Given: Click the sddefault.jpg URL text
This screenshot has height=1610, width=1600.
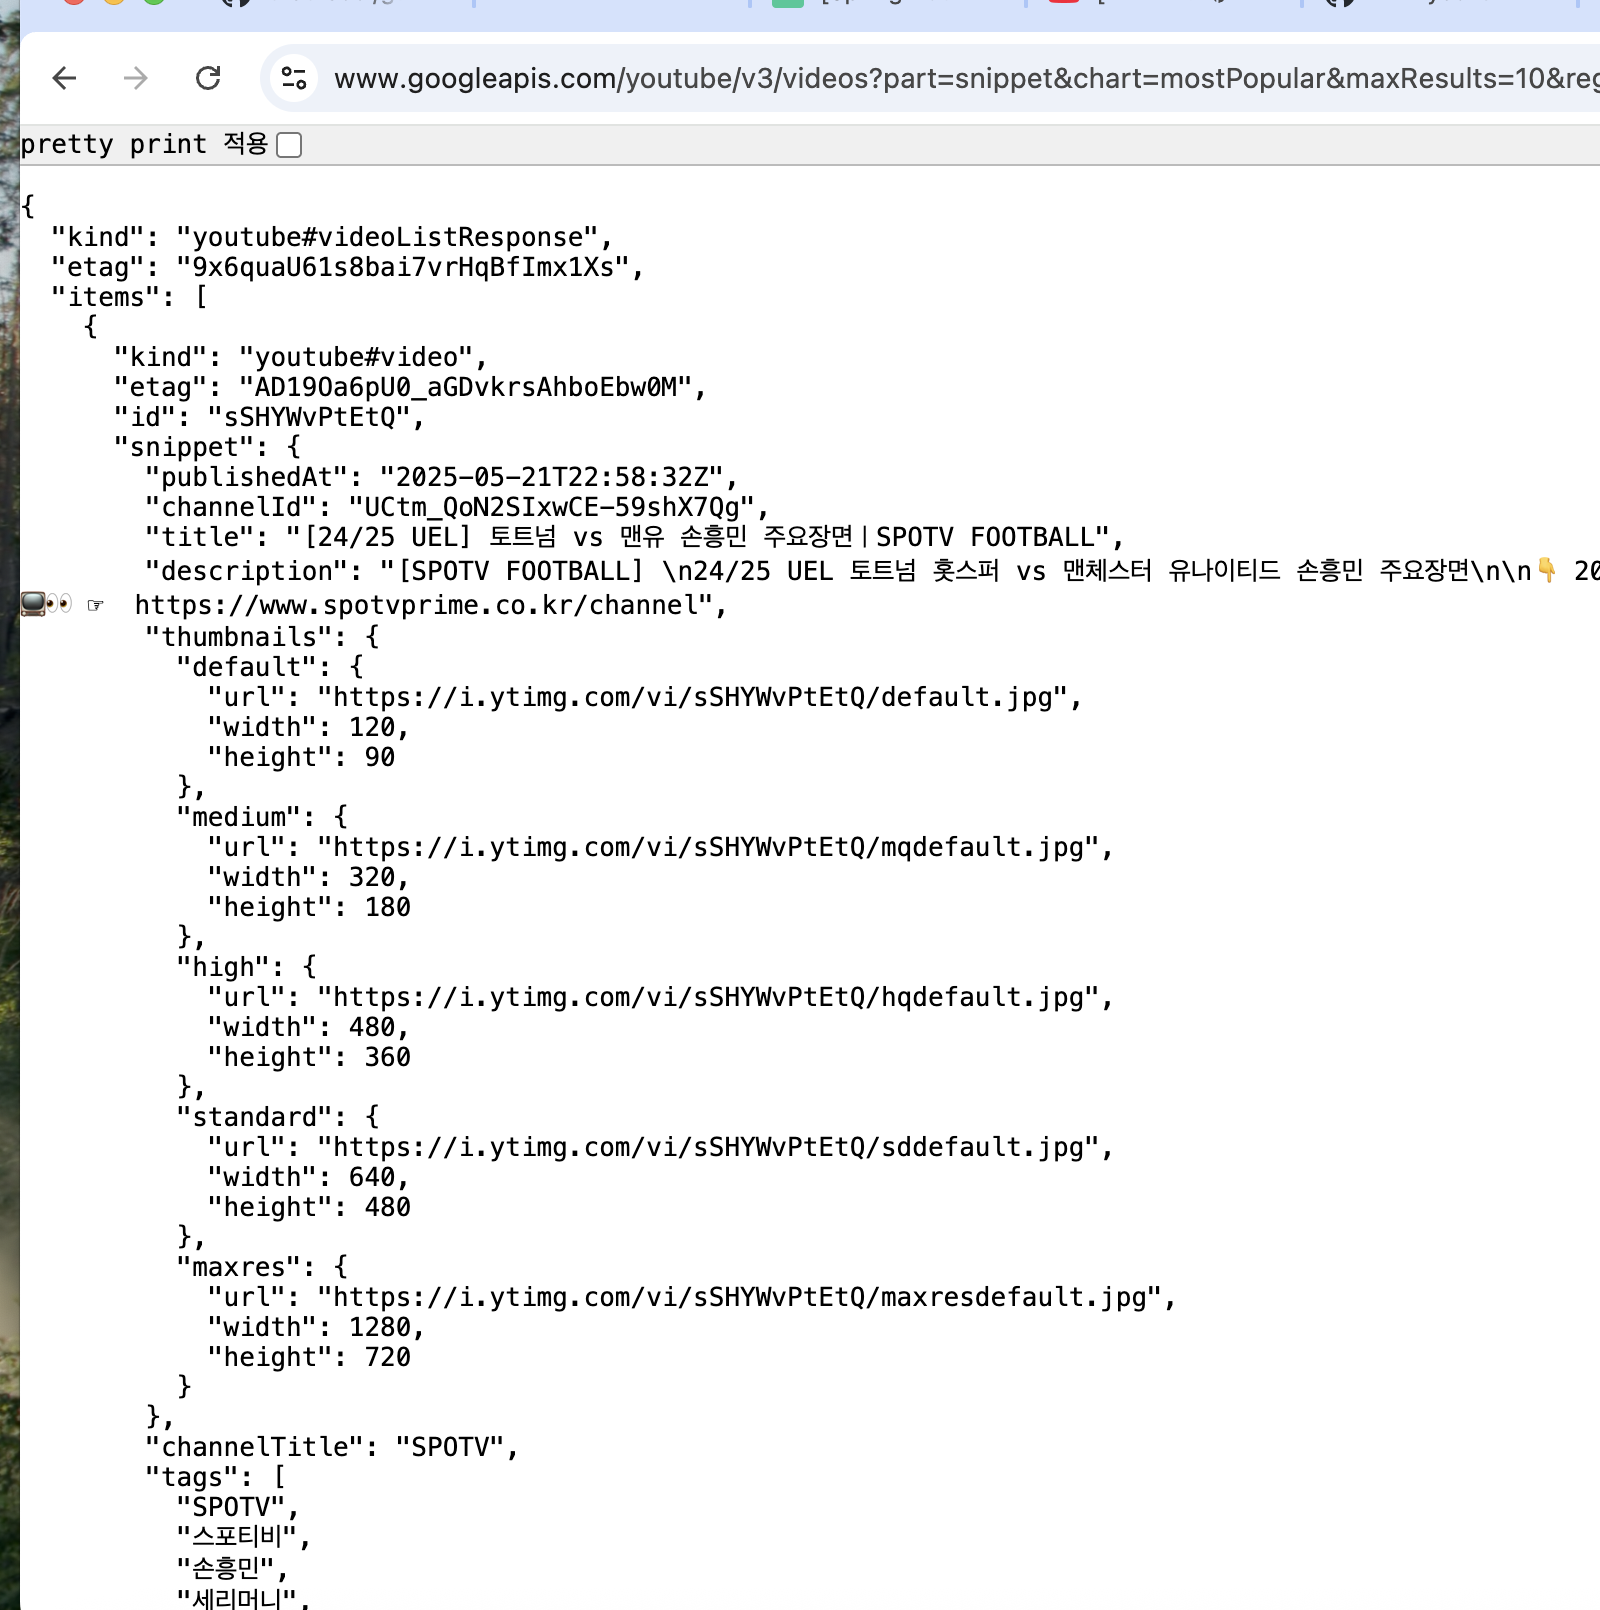Looking at the screenshot, I should [708, 1147].
